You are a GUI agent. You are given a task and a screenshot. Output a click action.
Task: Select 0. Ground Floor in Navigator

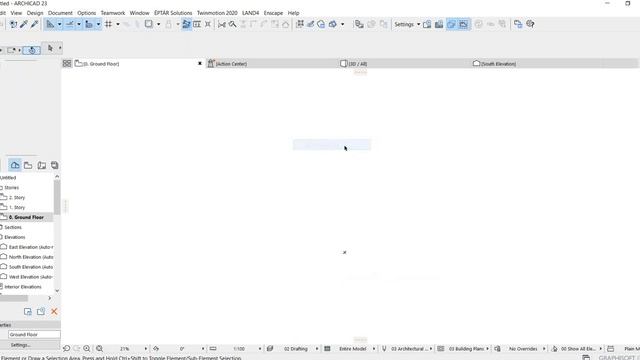[x=27, y=217]
